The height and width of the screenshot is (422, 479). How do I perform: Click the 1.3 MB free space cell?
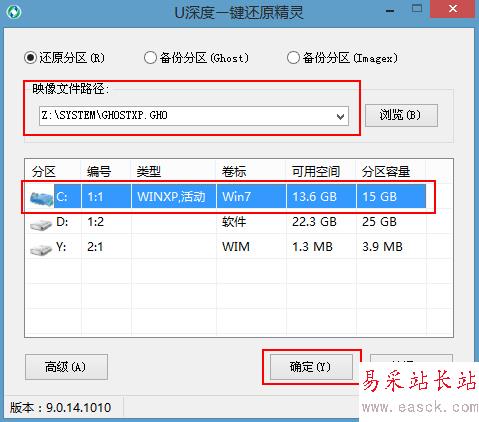[x=312, y=247]
